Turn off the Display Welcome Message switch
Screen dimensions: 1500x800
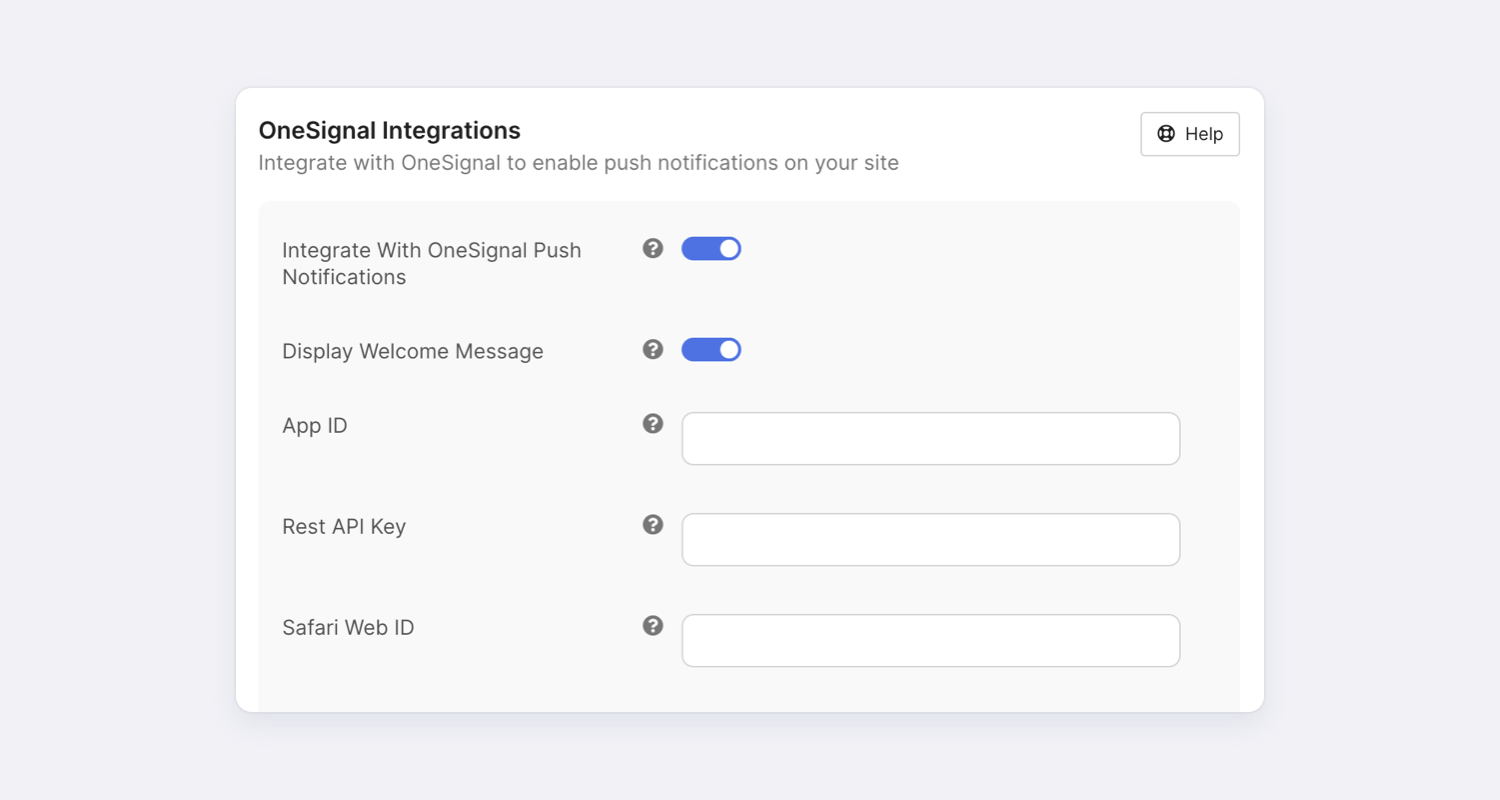711,350
